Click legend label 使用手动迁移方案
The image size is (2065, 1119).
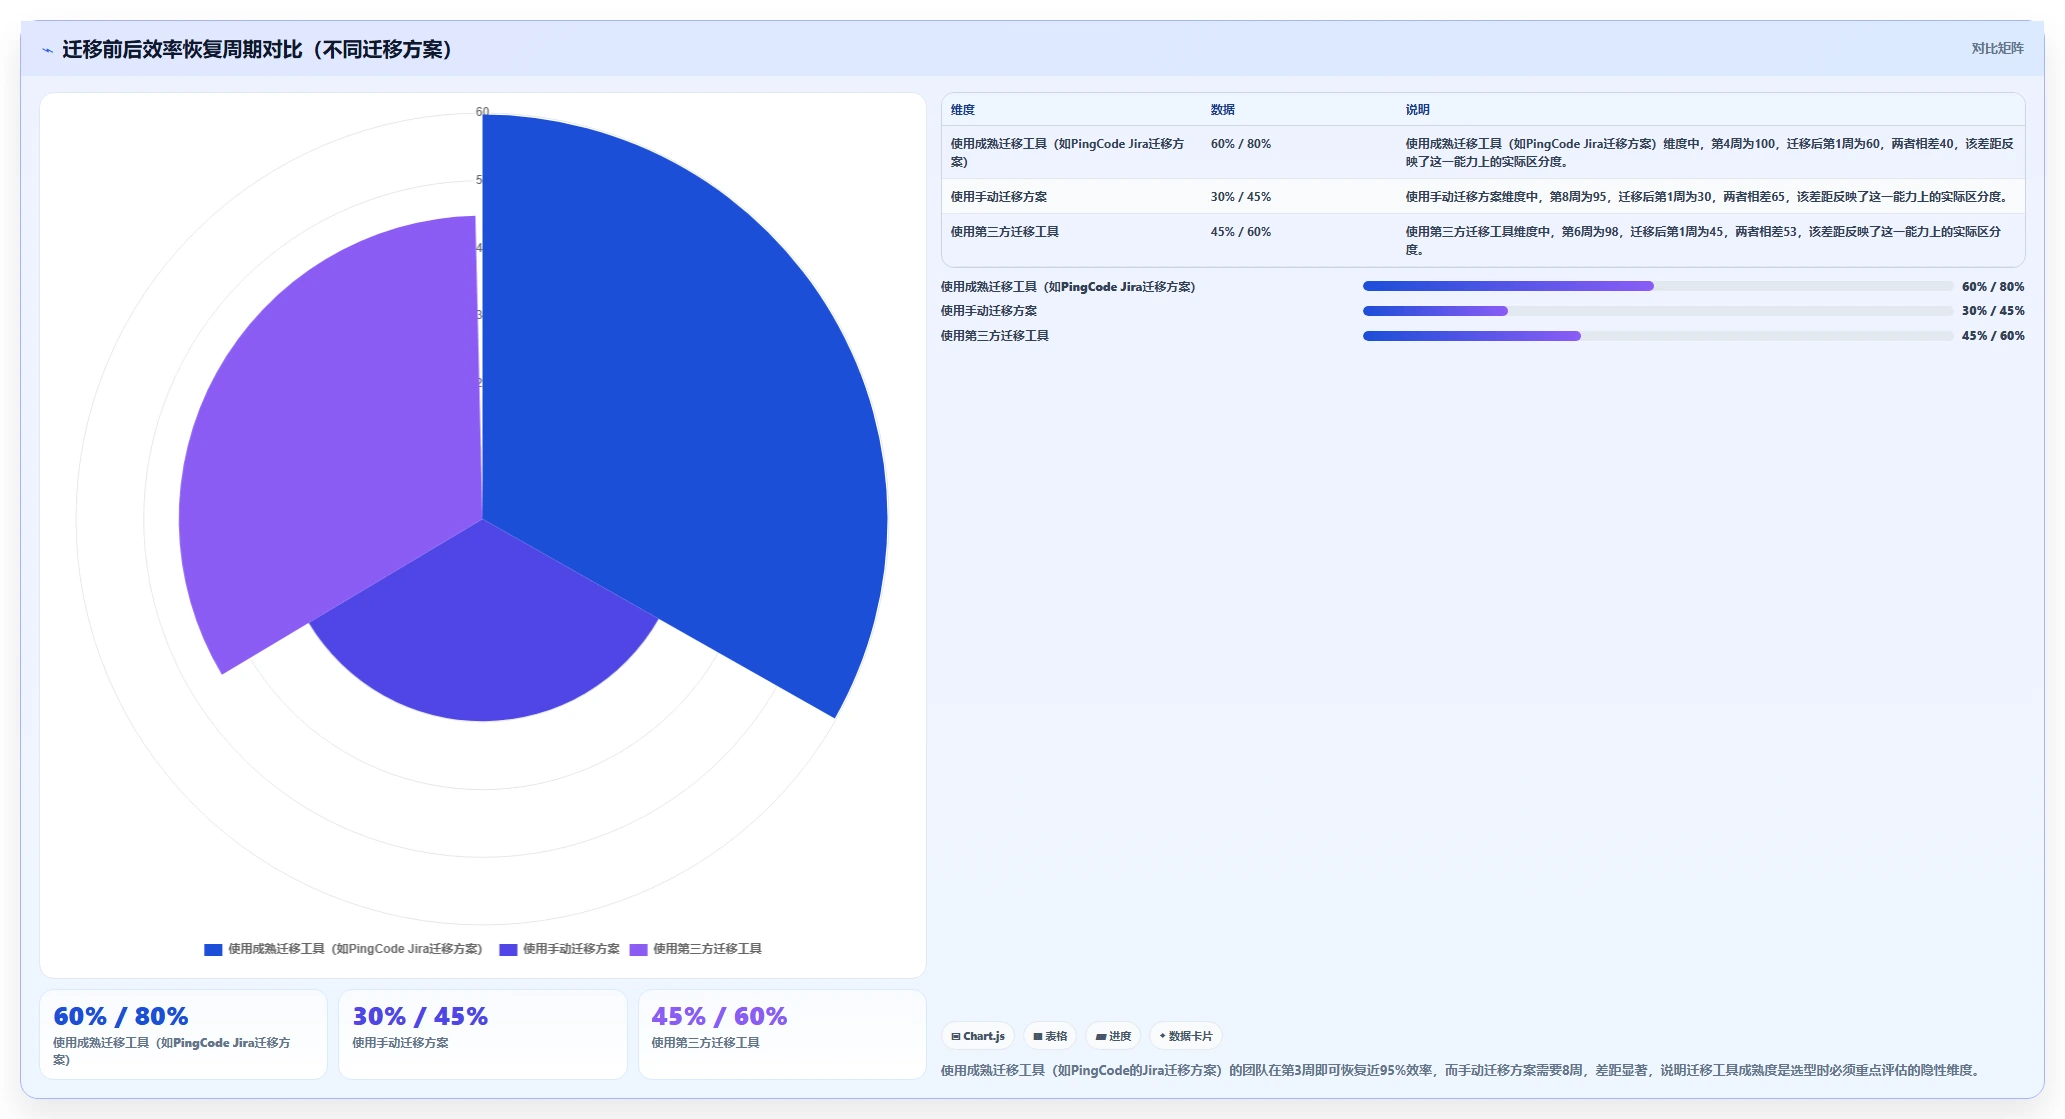(571, 949)
